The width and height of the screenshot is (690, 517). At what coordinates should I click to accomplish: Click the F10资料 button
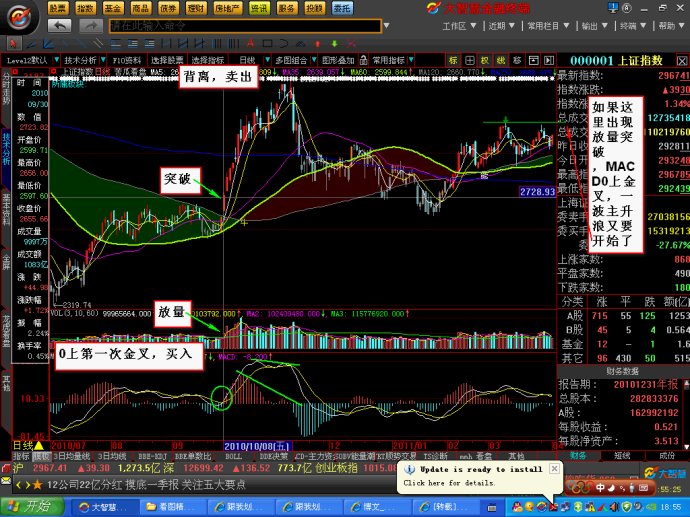coord(127,60)
